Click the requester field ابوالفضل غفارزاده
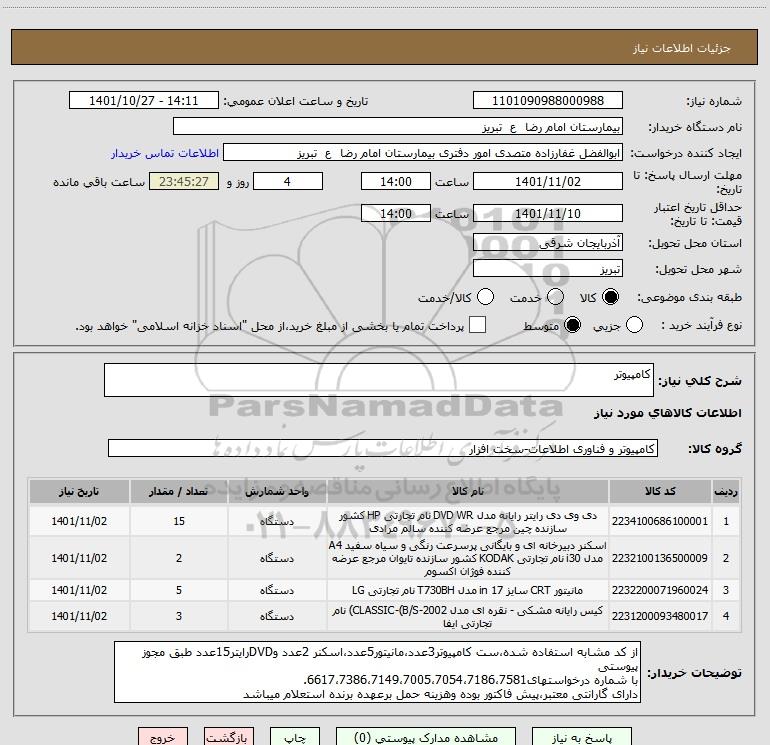The width and height of the screenshot is (770, 745). tap(423, 153)
